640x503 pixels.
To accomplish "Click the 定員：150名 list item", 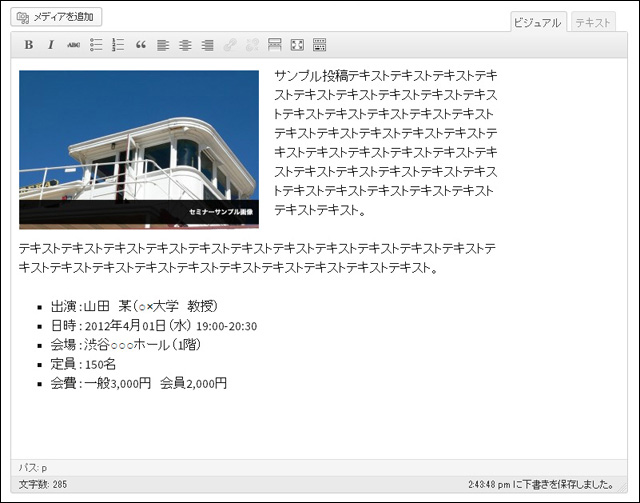I will [83, 364].
